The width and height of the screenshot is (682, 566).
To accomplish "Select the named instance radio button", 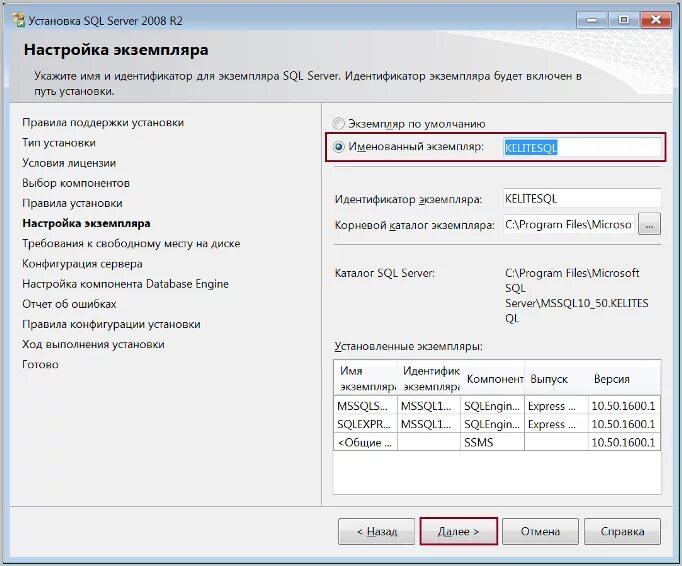I will (x=339, y=147).
